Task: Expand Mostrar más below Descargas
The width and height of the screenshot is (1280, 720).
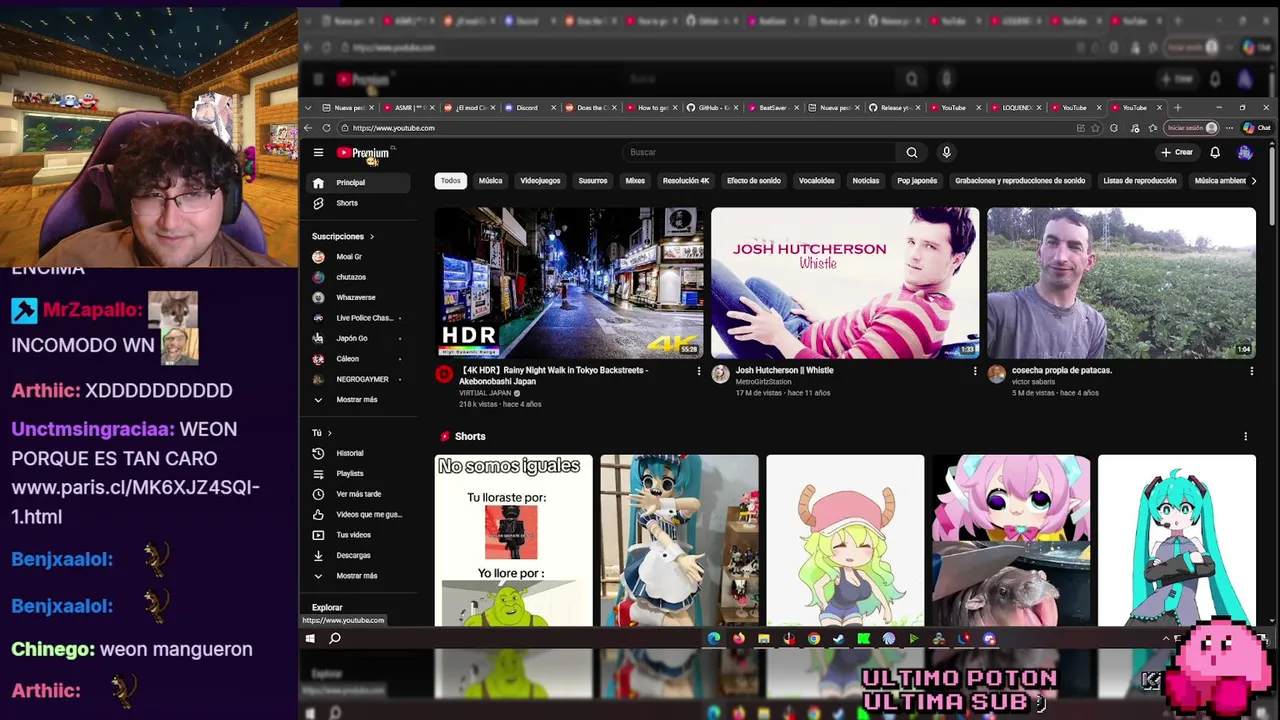Action: pos(359,576)
